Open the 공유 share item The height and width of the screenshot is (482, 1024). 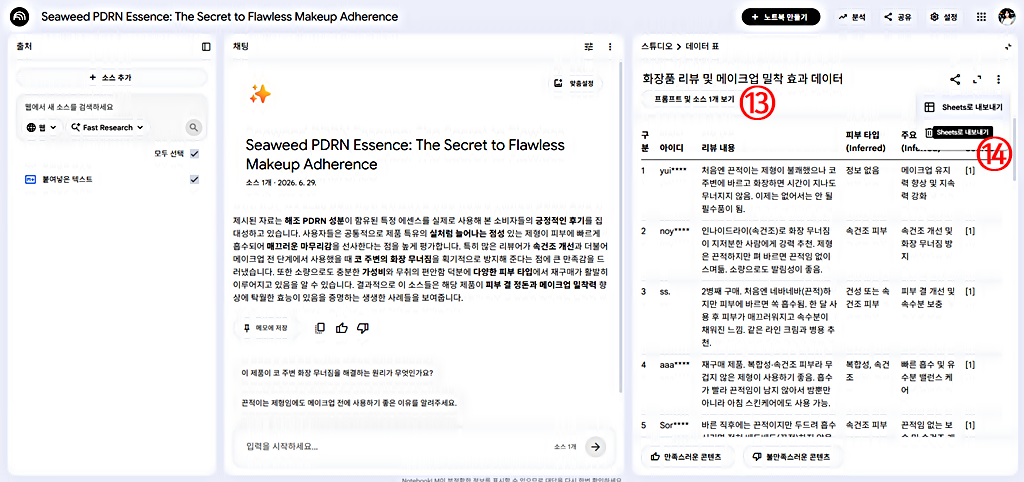[x=898, y=18]
